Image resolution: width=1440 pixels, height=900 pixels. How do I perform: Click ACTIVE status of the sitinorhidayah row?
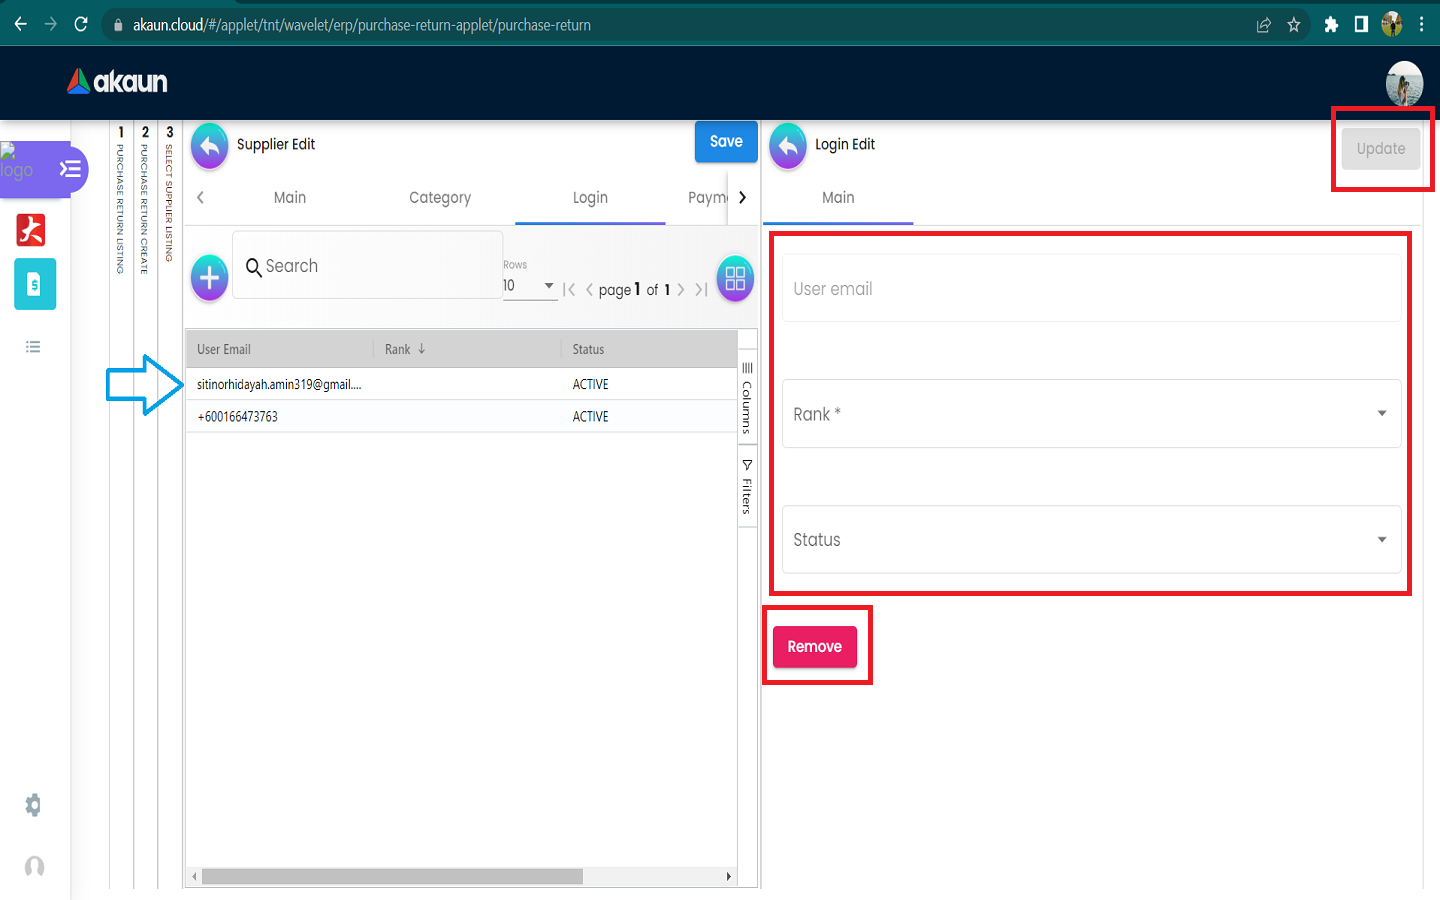click(590, 385)
